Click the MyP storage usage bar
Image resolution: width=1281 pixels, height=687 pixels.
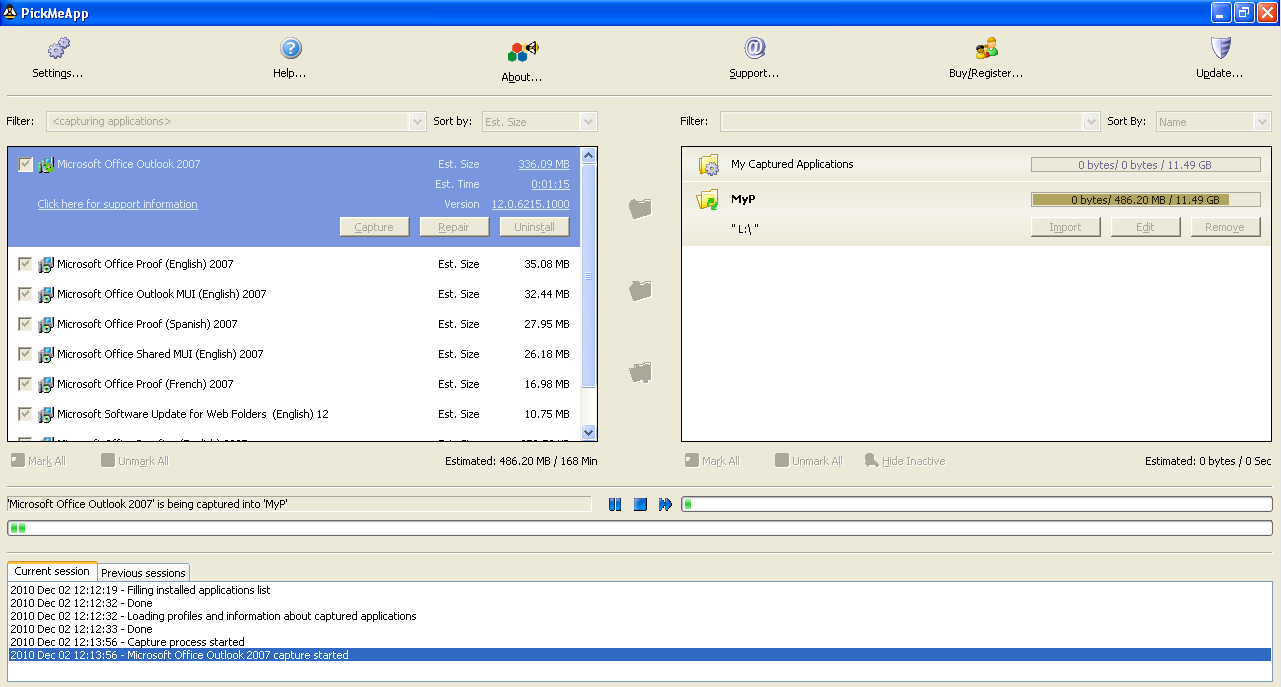pos(1145,200)
